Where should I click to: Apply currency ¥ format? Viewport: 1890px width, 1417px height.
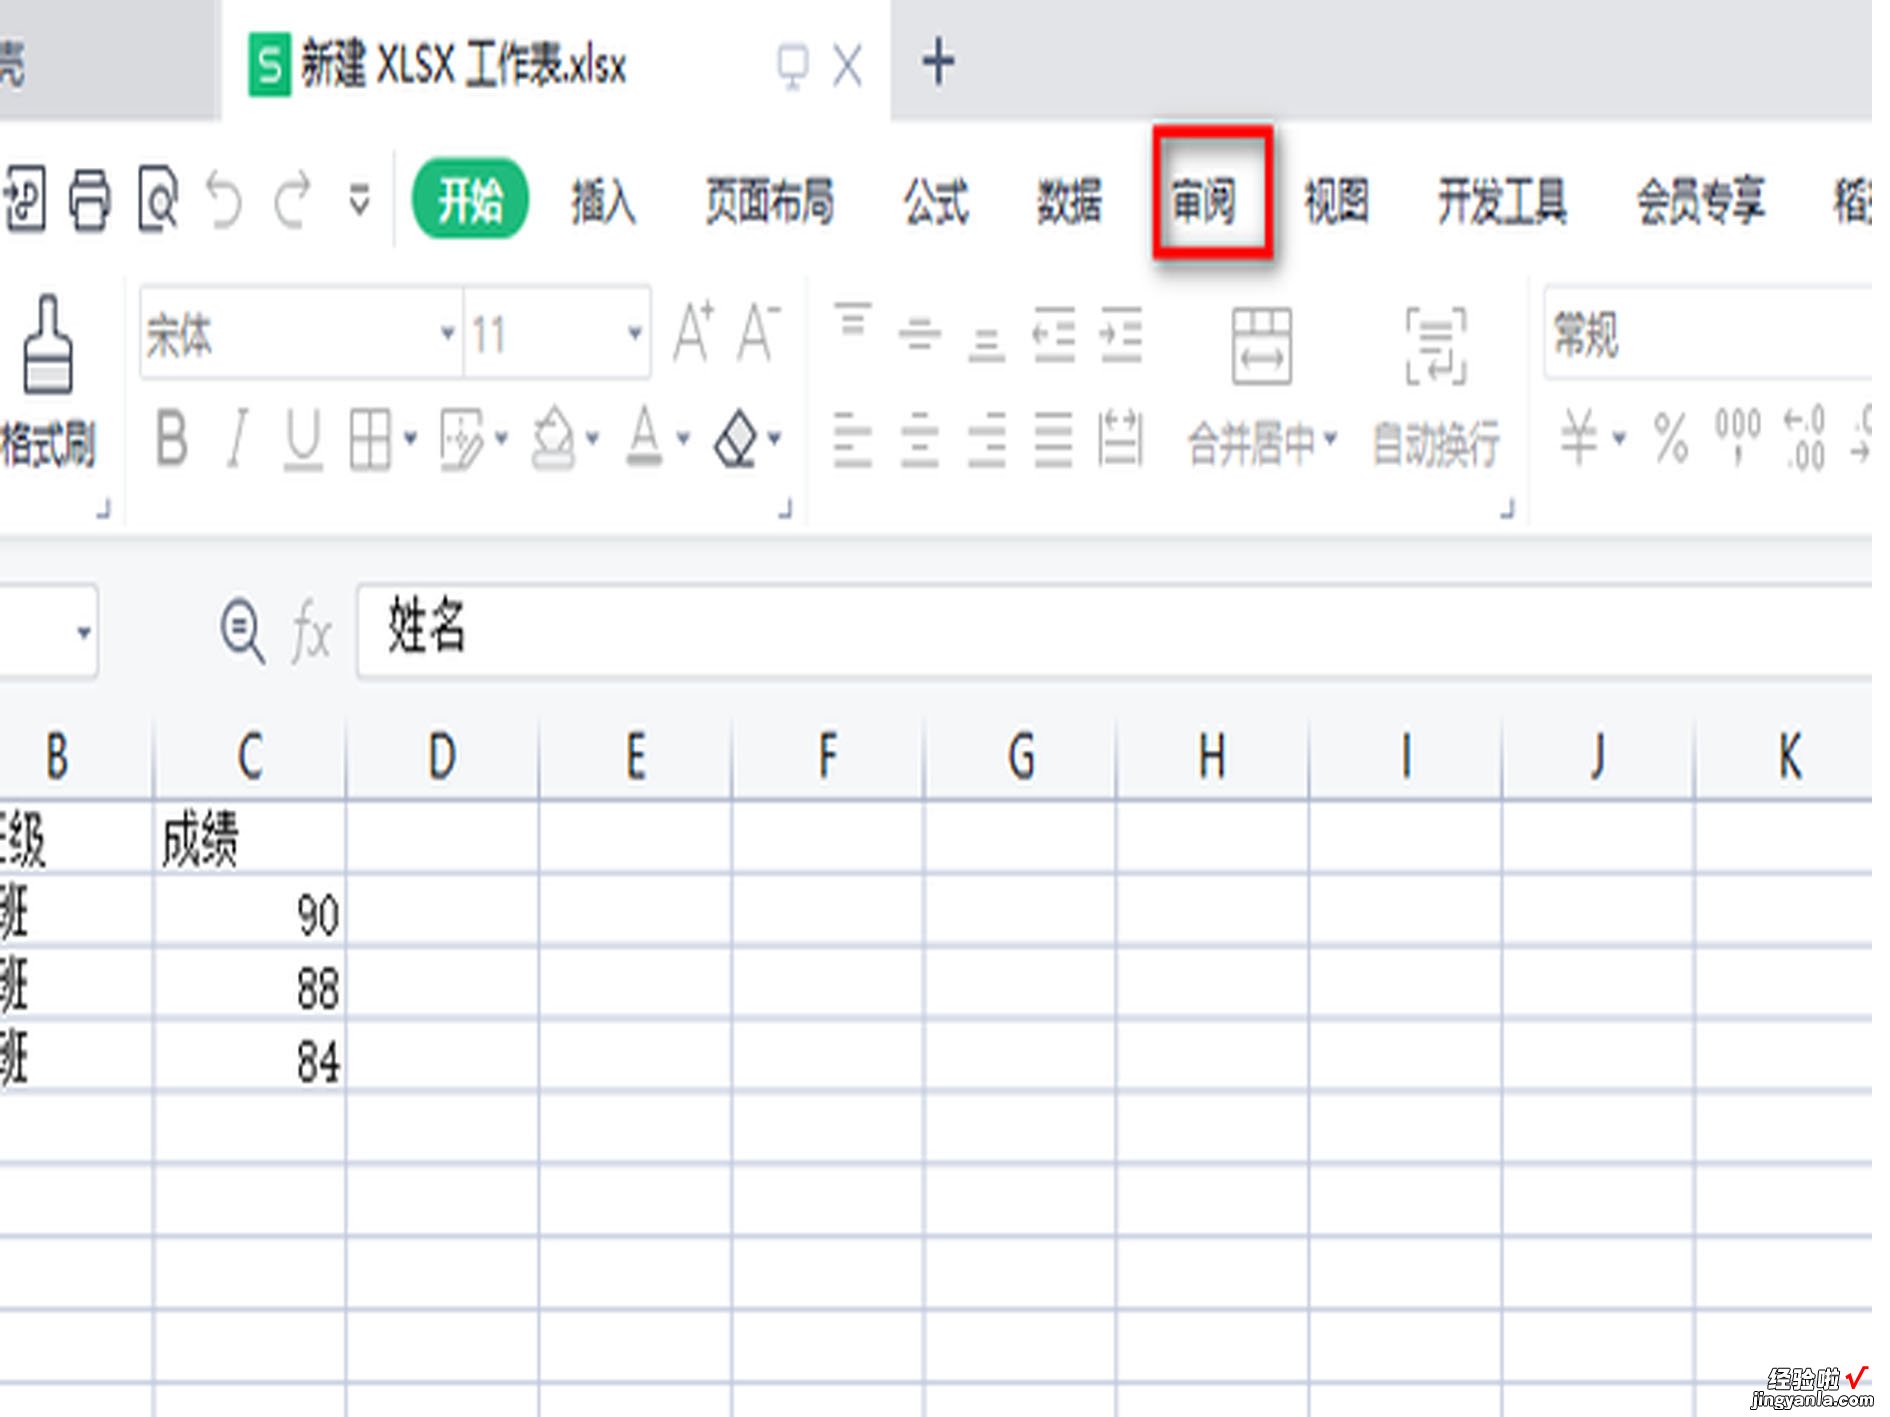click(1579, 438)
